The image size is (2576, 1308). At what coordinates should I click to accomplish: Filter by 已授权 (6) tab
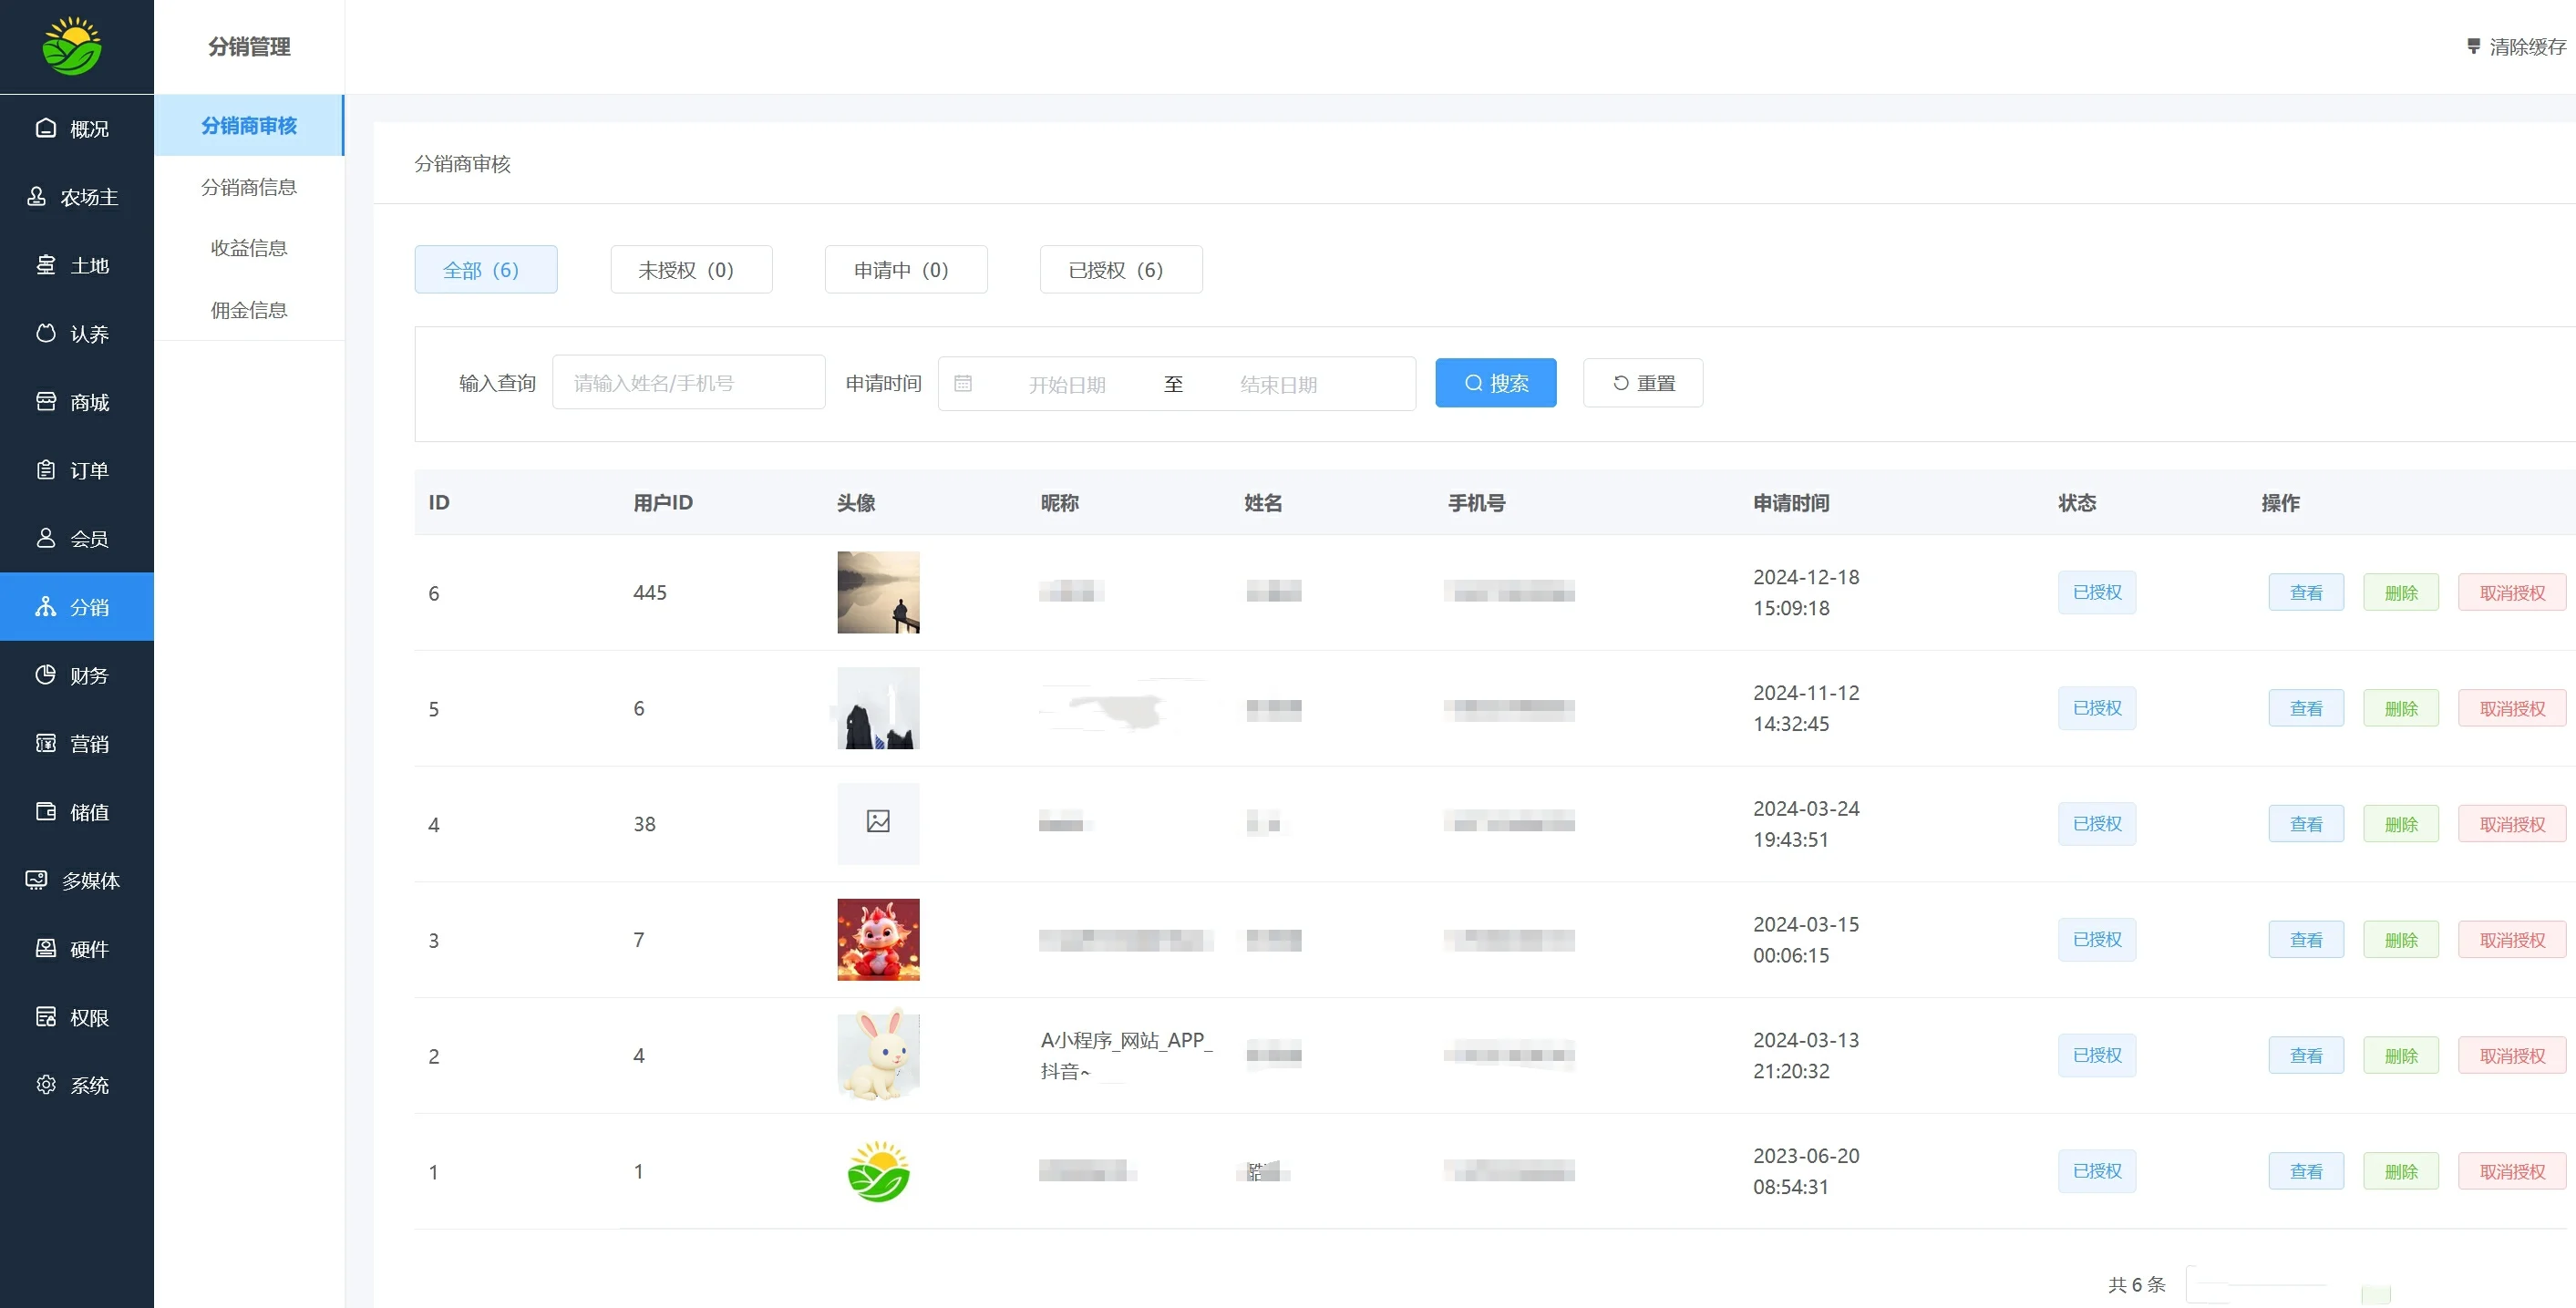coord(1120,270)
